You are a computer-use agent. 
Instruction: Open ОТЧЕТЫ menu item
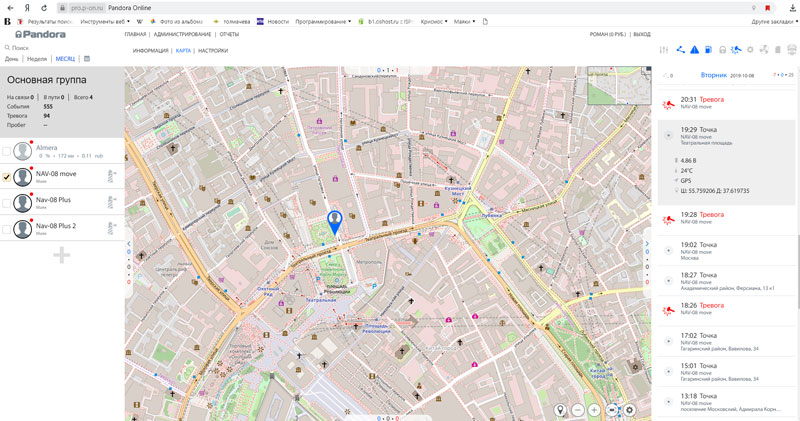[229, 34]
